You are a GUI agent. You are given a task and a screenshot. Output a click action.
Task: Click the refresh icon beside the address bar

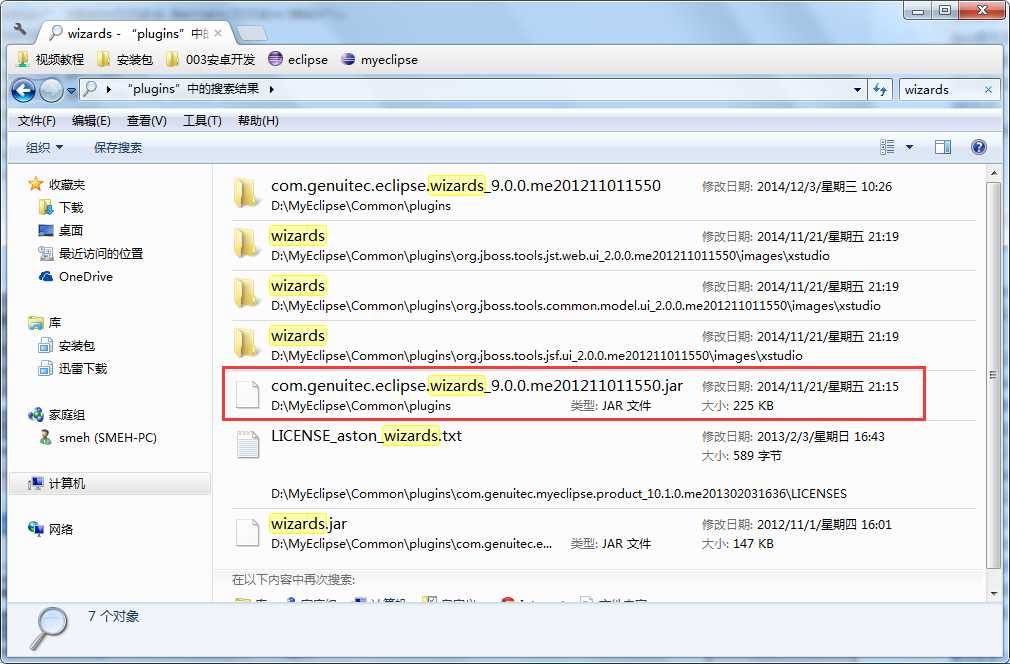[x=880, y=90]
